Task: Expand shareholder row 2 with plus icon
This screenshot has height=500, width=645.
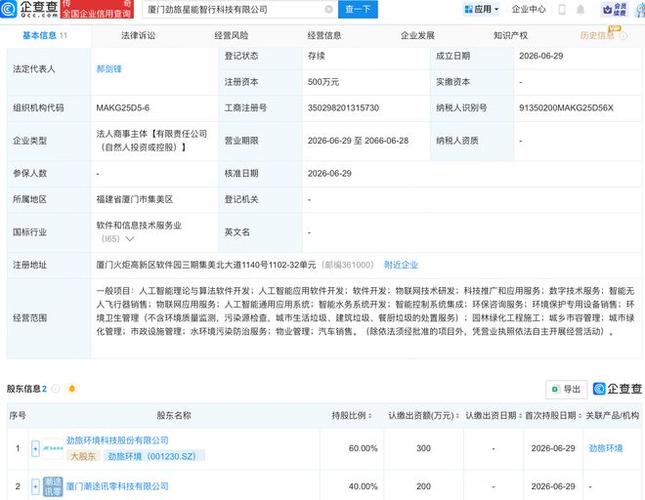Action: 35,486
